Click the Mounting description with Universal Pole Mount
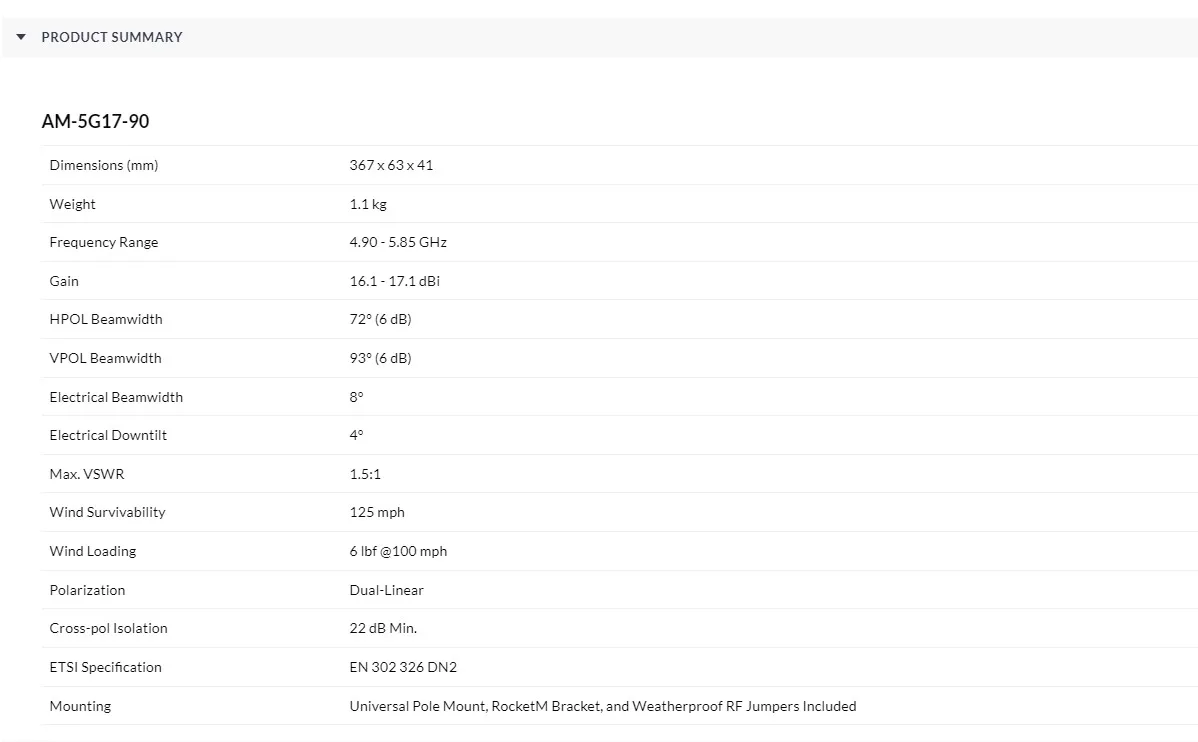This screenshot has width=1198, height=742. pyautogui.click(x=602, y=706)
